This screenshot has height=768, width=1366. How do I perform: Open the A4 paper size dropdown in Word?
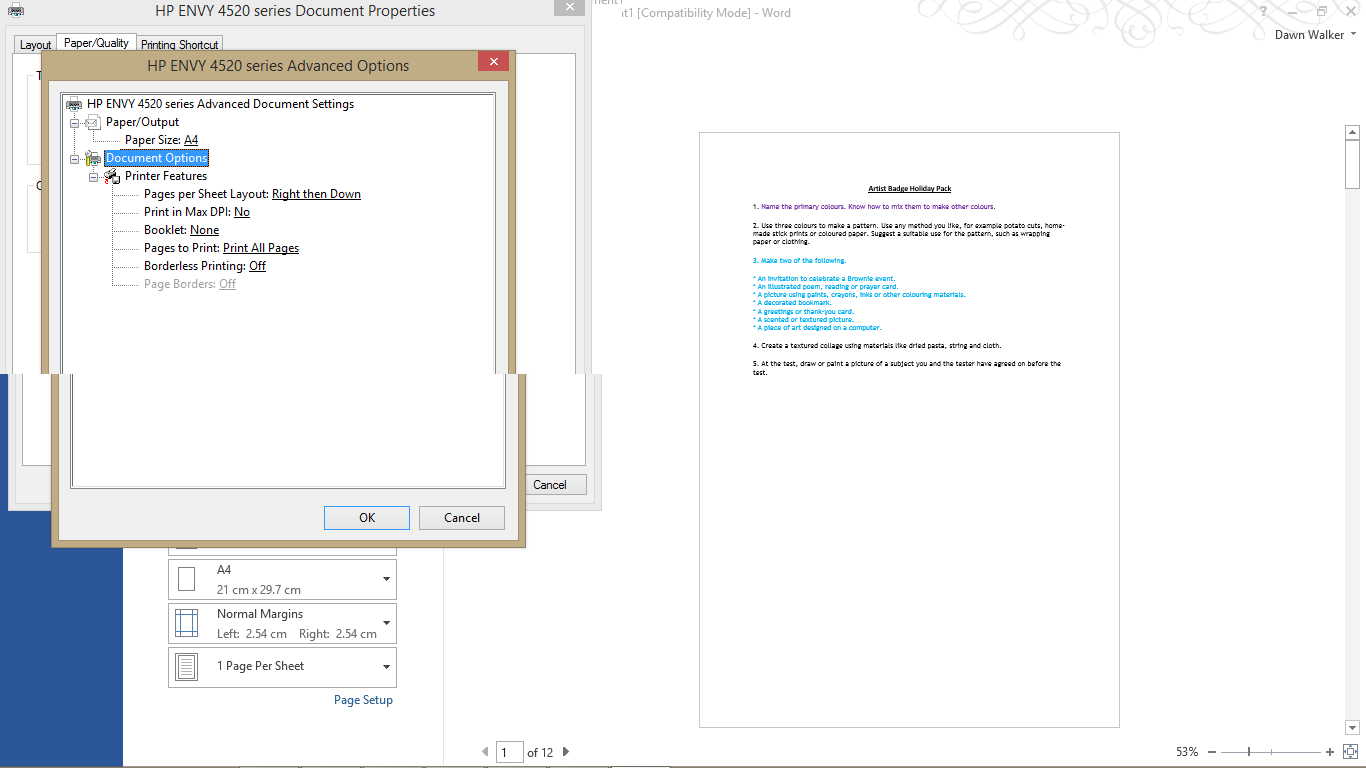[x=387, y=579]
